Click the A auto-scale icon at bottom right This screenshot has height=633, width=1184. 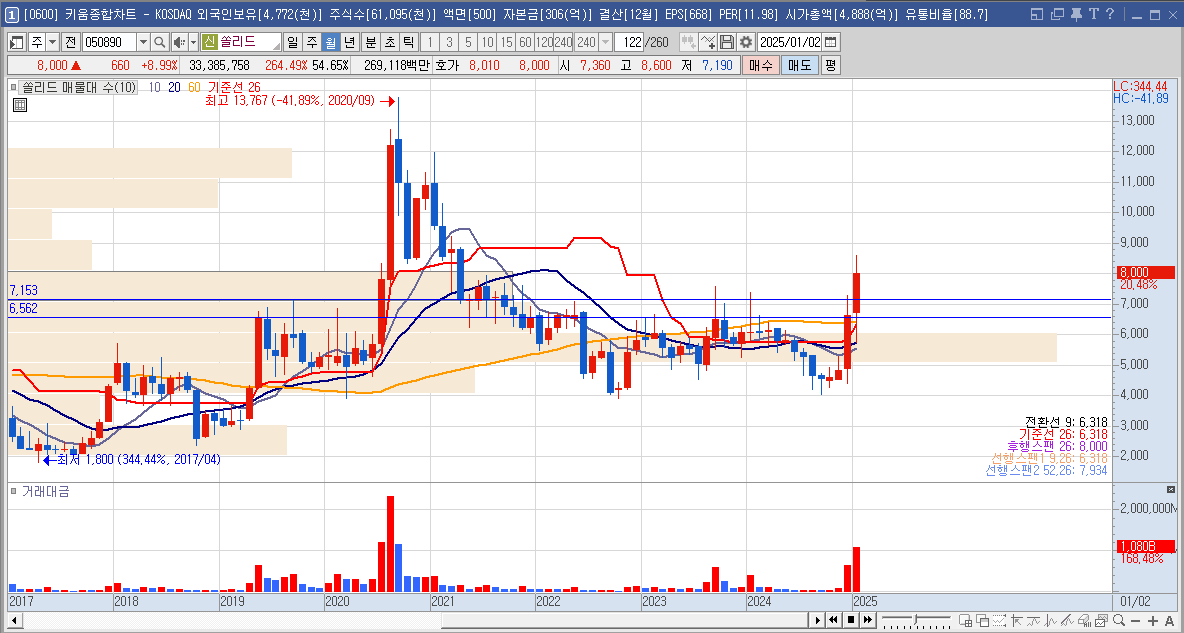(1171, 620)
